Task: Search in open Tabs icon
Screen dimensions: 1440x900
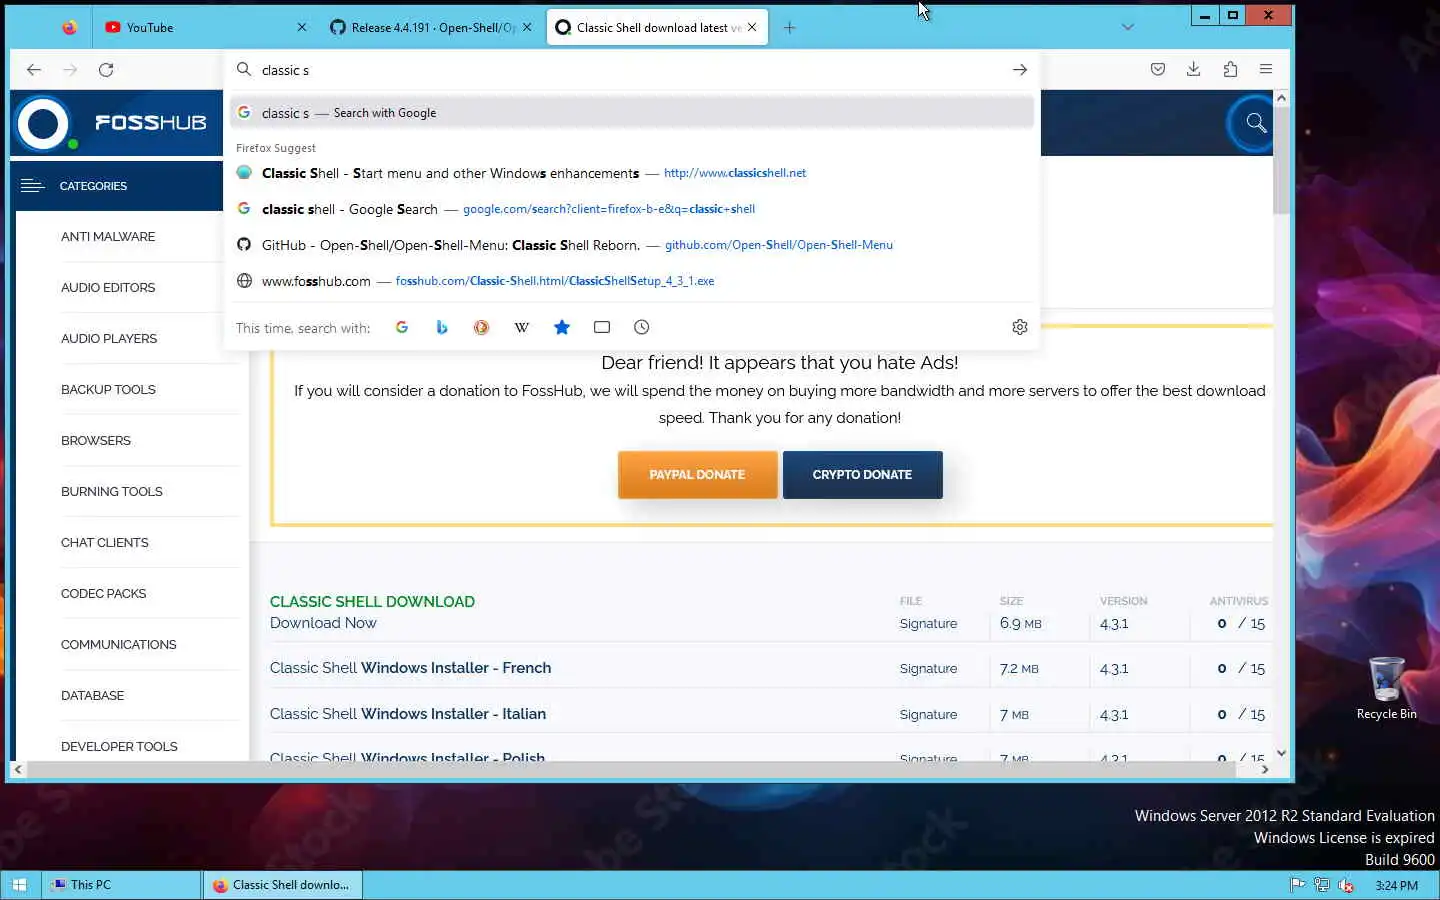Action: tap(602, 327)
